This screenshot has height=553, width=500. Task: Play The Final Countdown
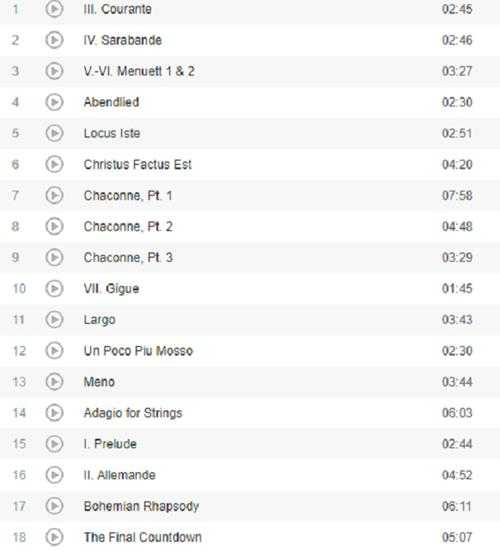tap(54, 537)
